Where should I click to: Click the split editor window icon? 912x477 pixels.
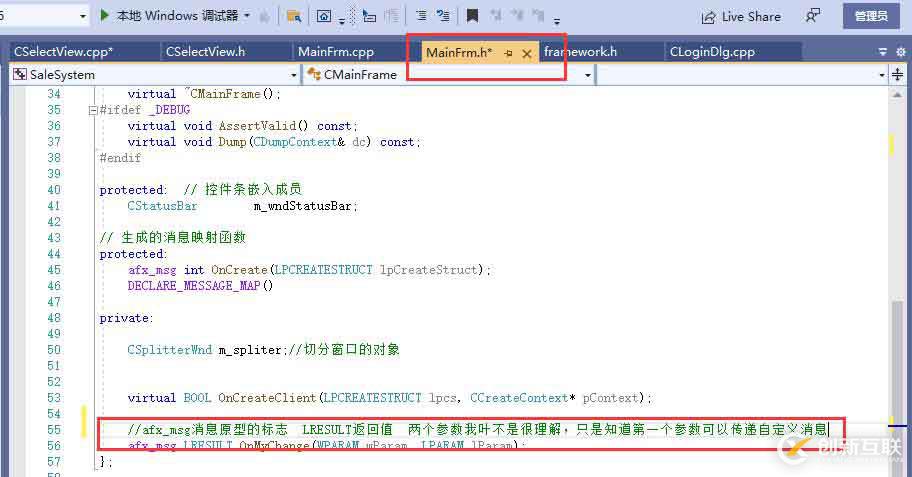(x=897, y=74)
